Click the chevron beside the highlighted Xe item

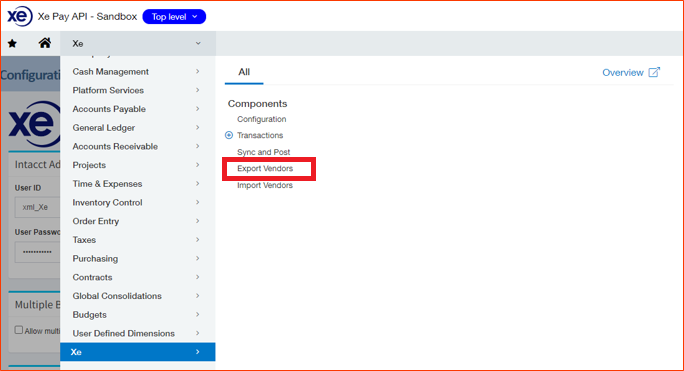198,352
